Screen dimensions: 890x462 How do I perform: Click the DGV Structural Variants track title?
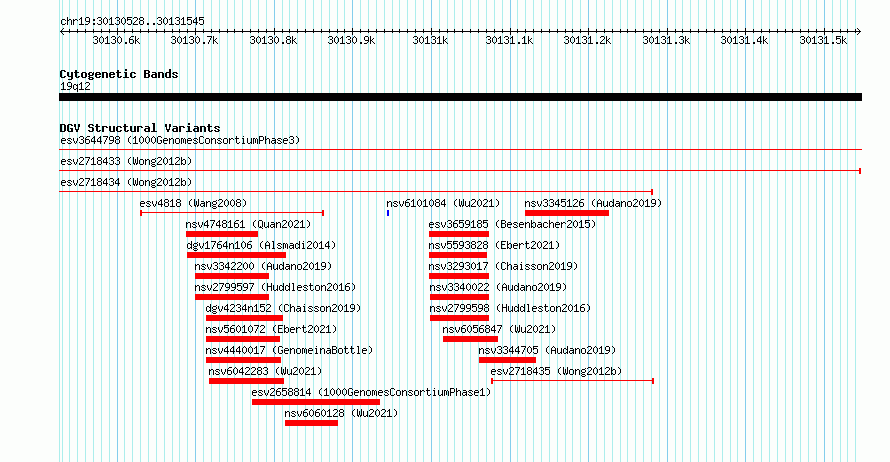[140, 128]
